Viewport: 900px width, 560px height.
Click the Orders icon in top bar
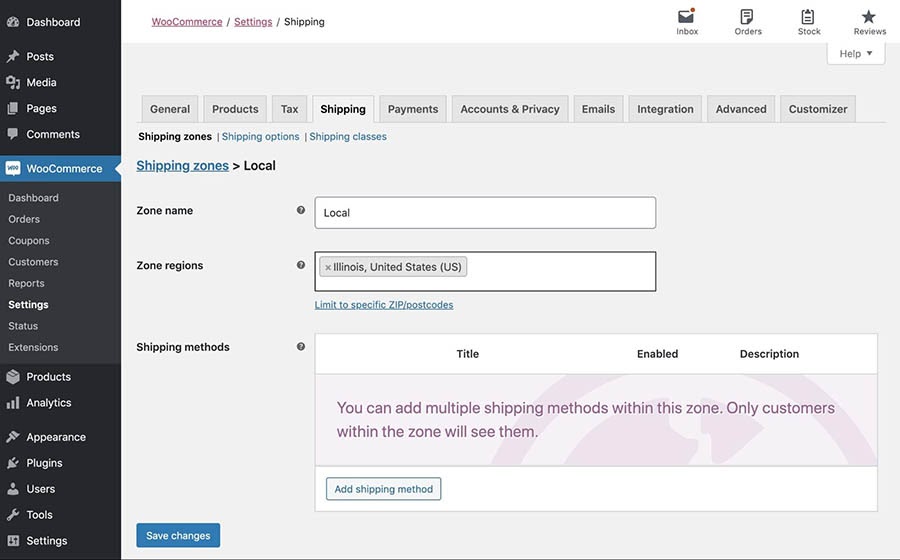pos(747,18)
